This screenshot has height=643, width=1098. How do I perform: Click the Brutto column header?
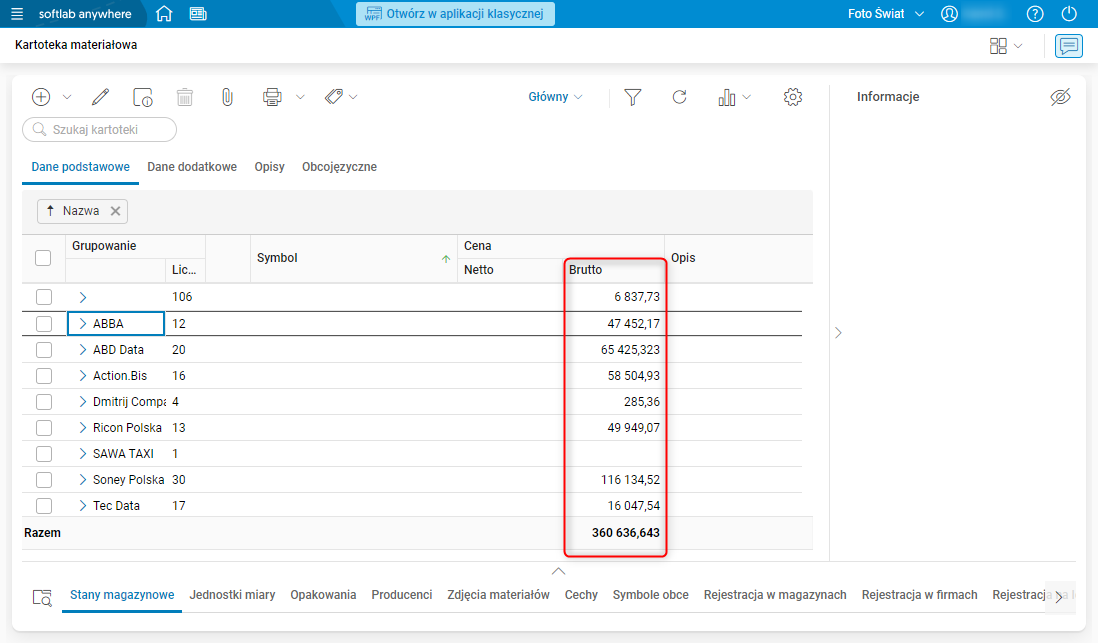coord(615,270)
